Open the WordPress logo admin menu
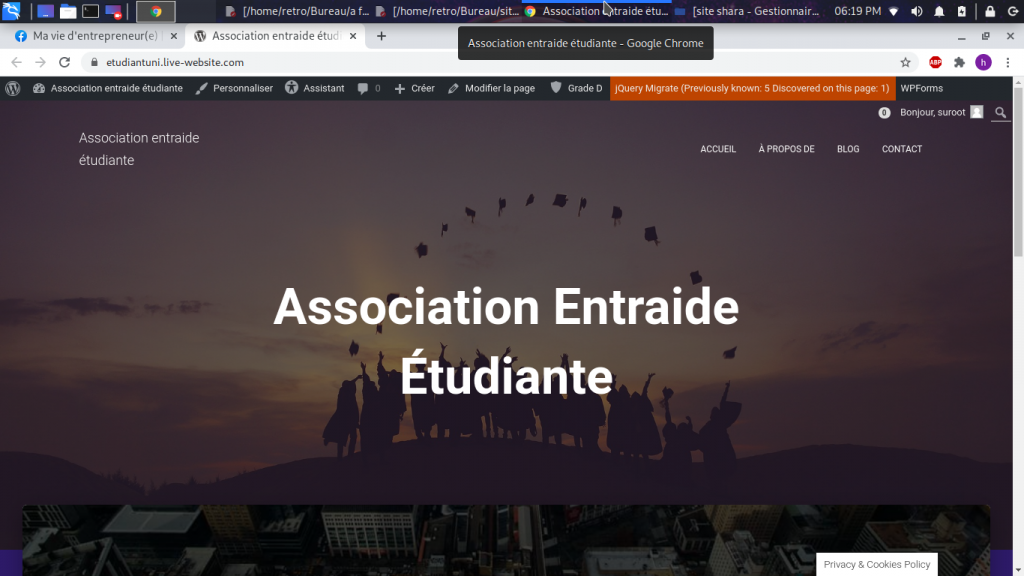Screen dimensions: 1024x576 12,88
